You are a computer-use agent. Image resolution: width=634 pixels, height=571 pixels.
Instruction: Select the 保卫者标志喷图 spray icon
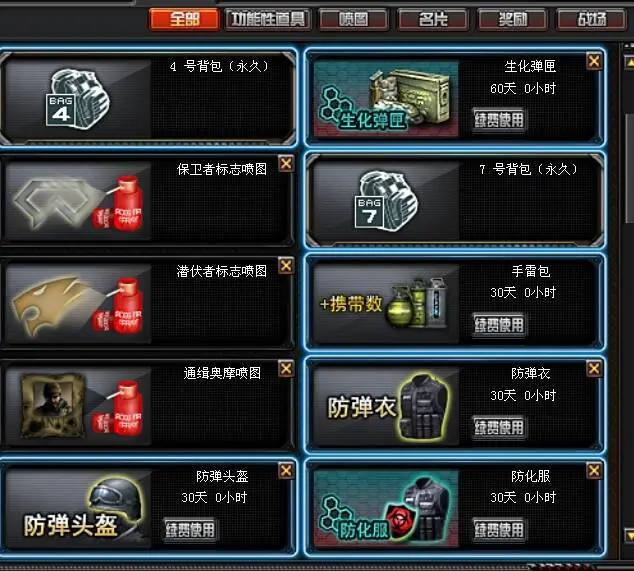78,201
